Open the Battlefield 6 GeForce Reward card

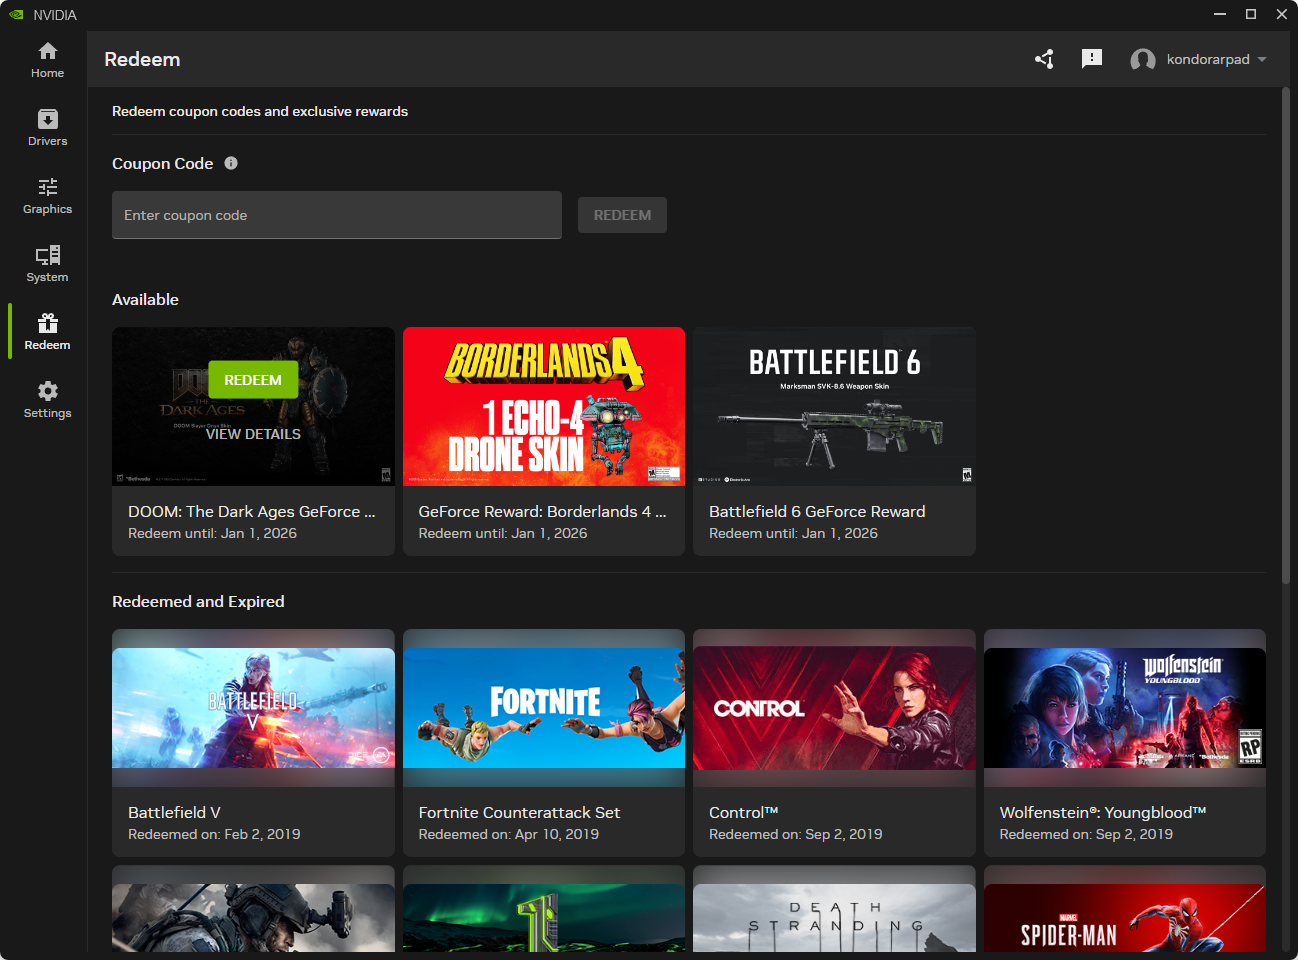pos(834,440)
